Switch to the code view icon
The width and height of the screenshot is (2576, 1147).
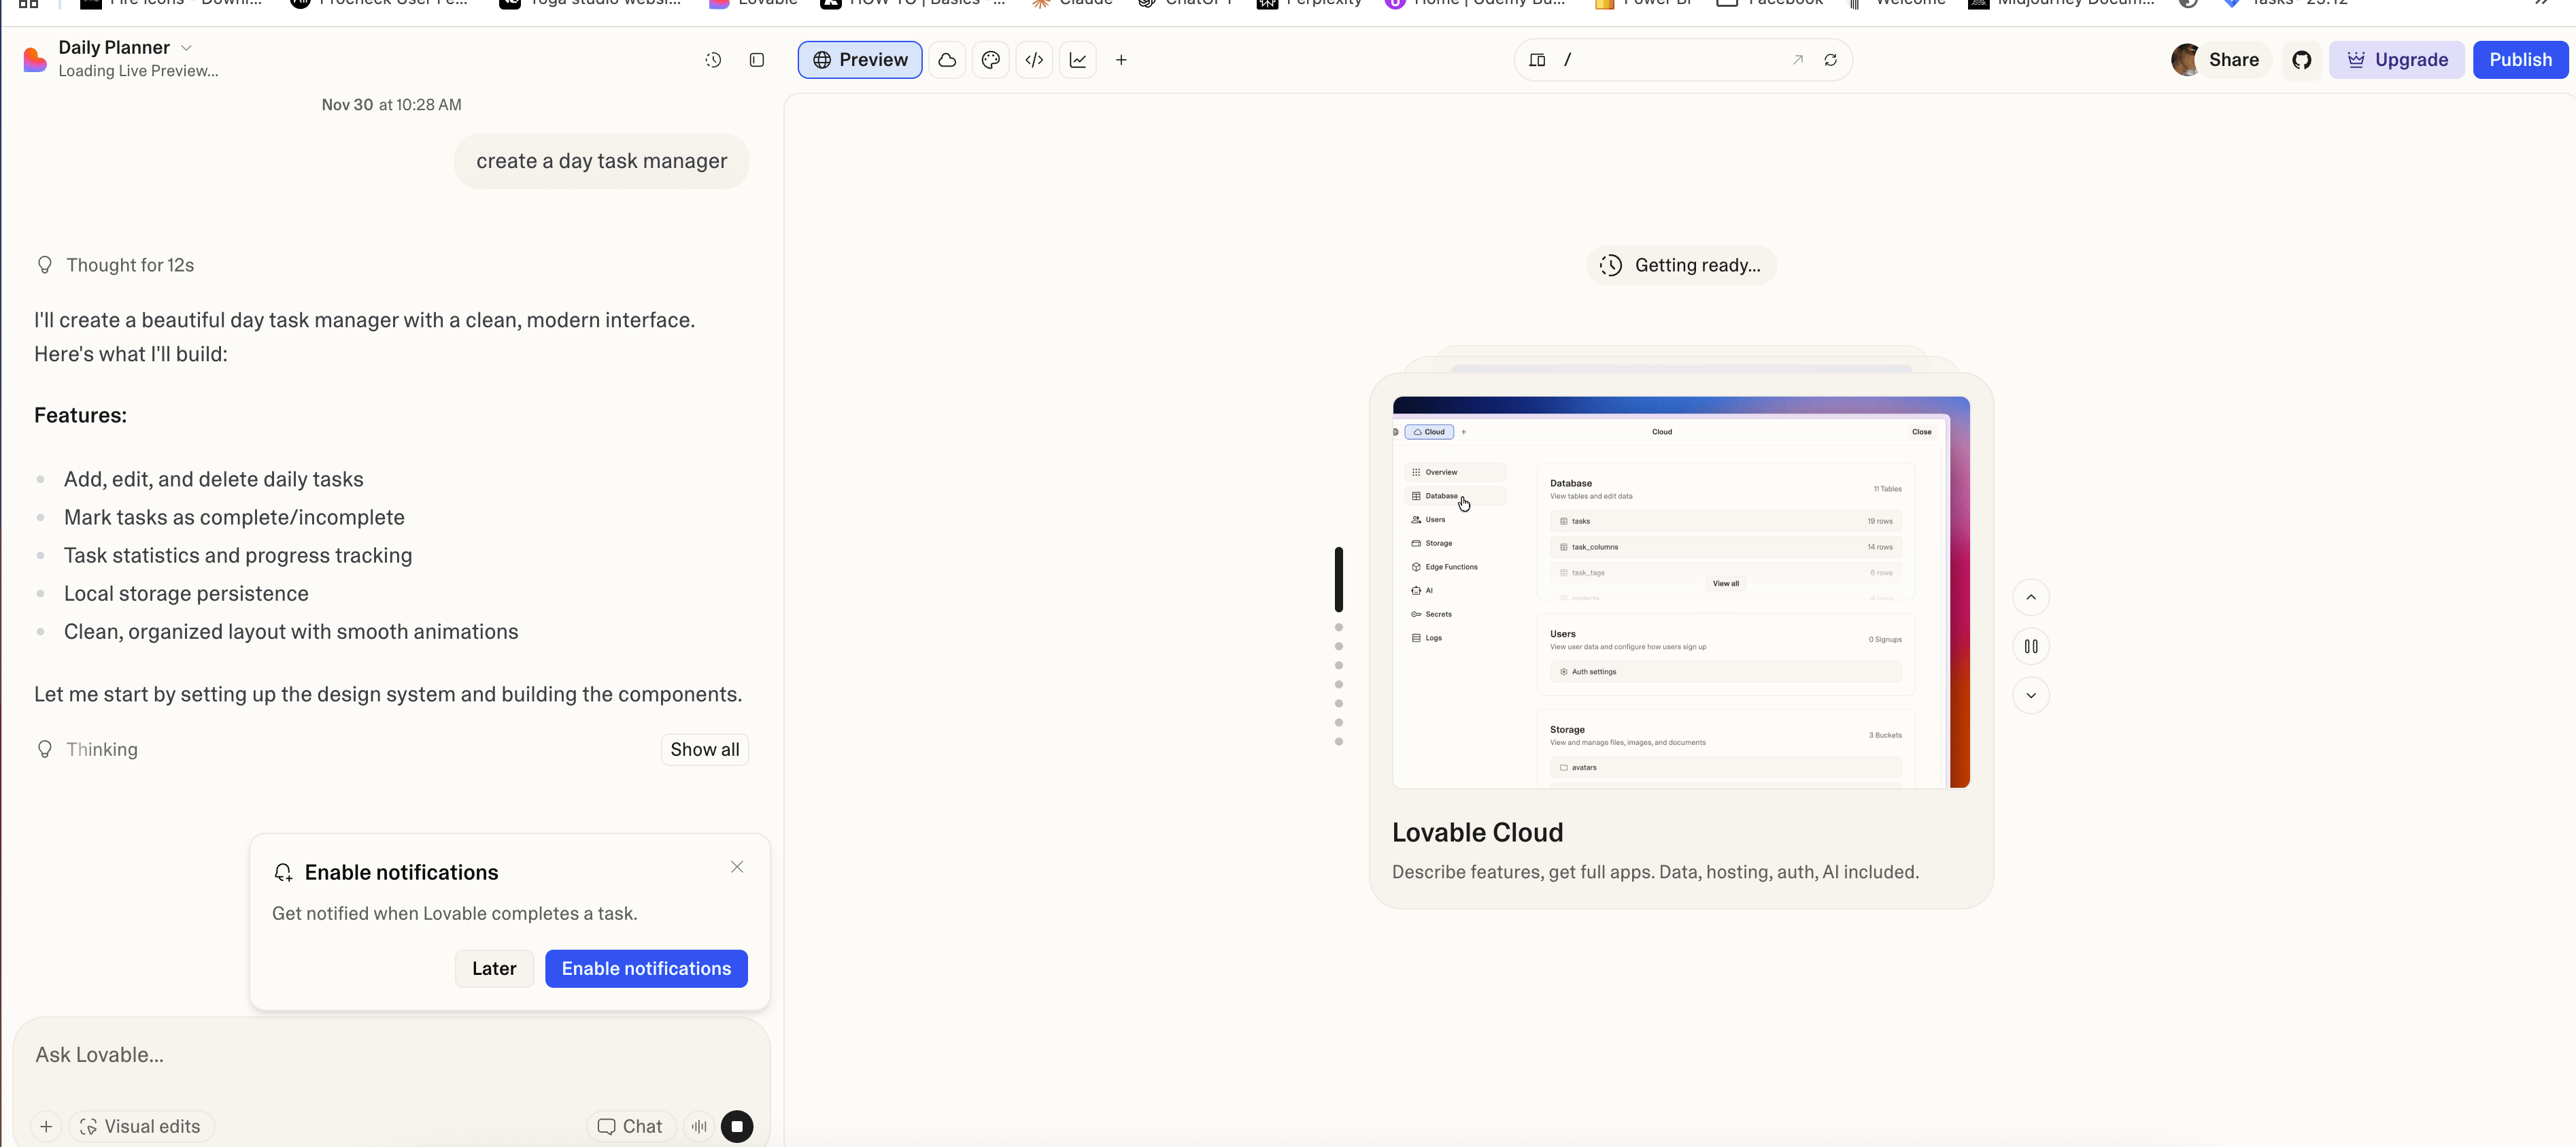coord(1034,60)
